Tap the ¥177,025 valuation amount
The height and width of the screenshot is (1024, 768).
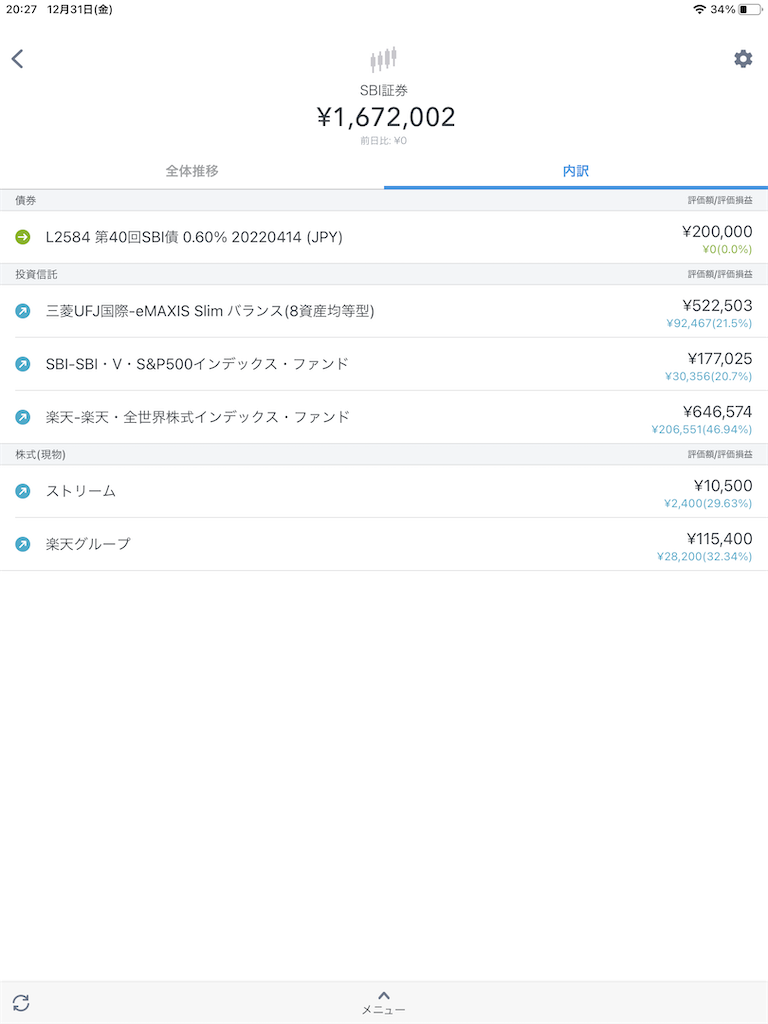(720, 359)
